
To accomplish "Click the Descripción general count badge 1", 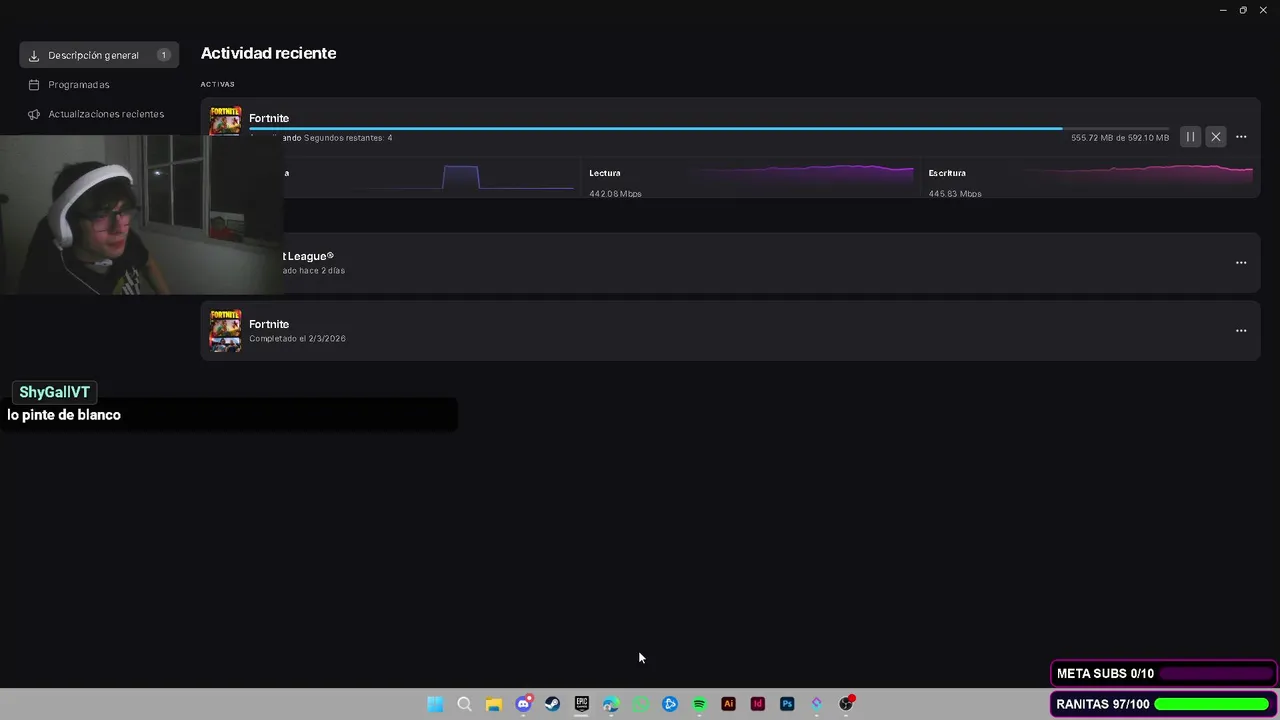I will tap(163, 55).
